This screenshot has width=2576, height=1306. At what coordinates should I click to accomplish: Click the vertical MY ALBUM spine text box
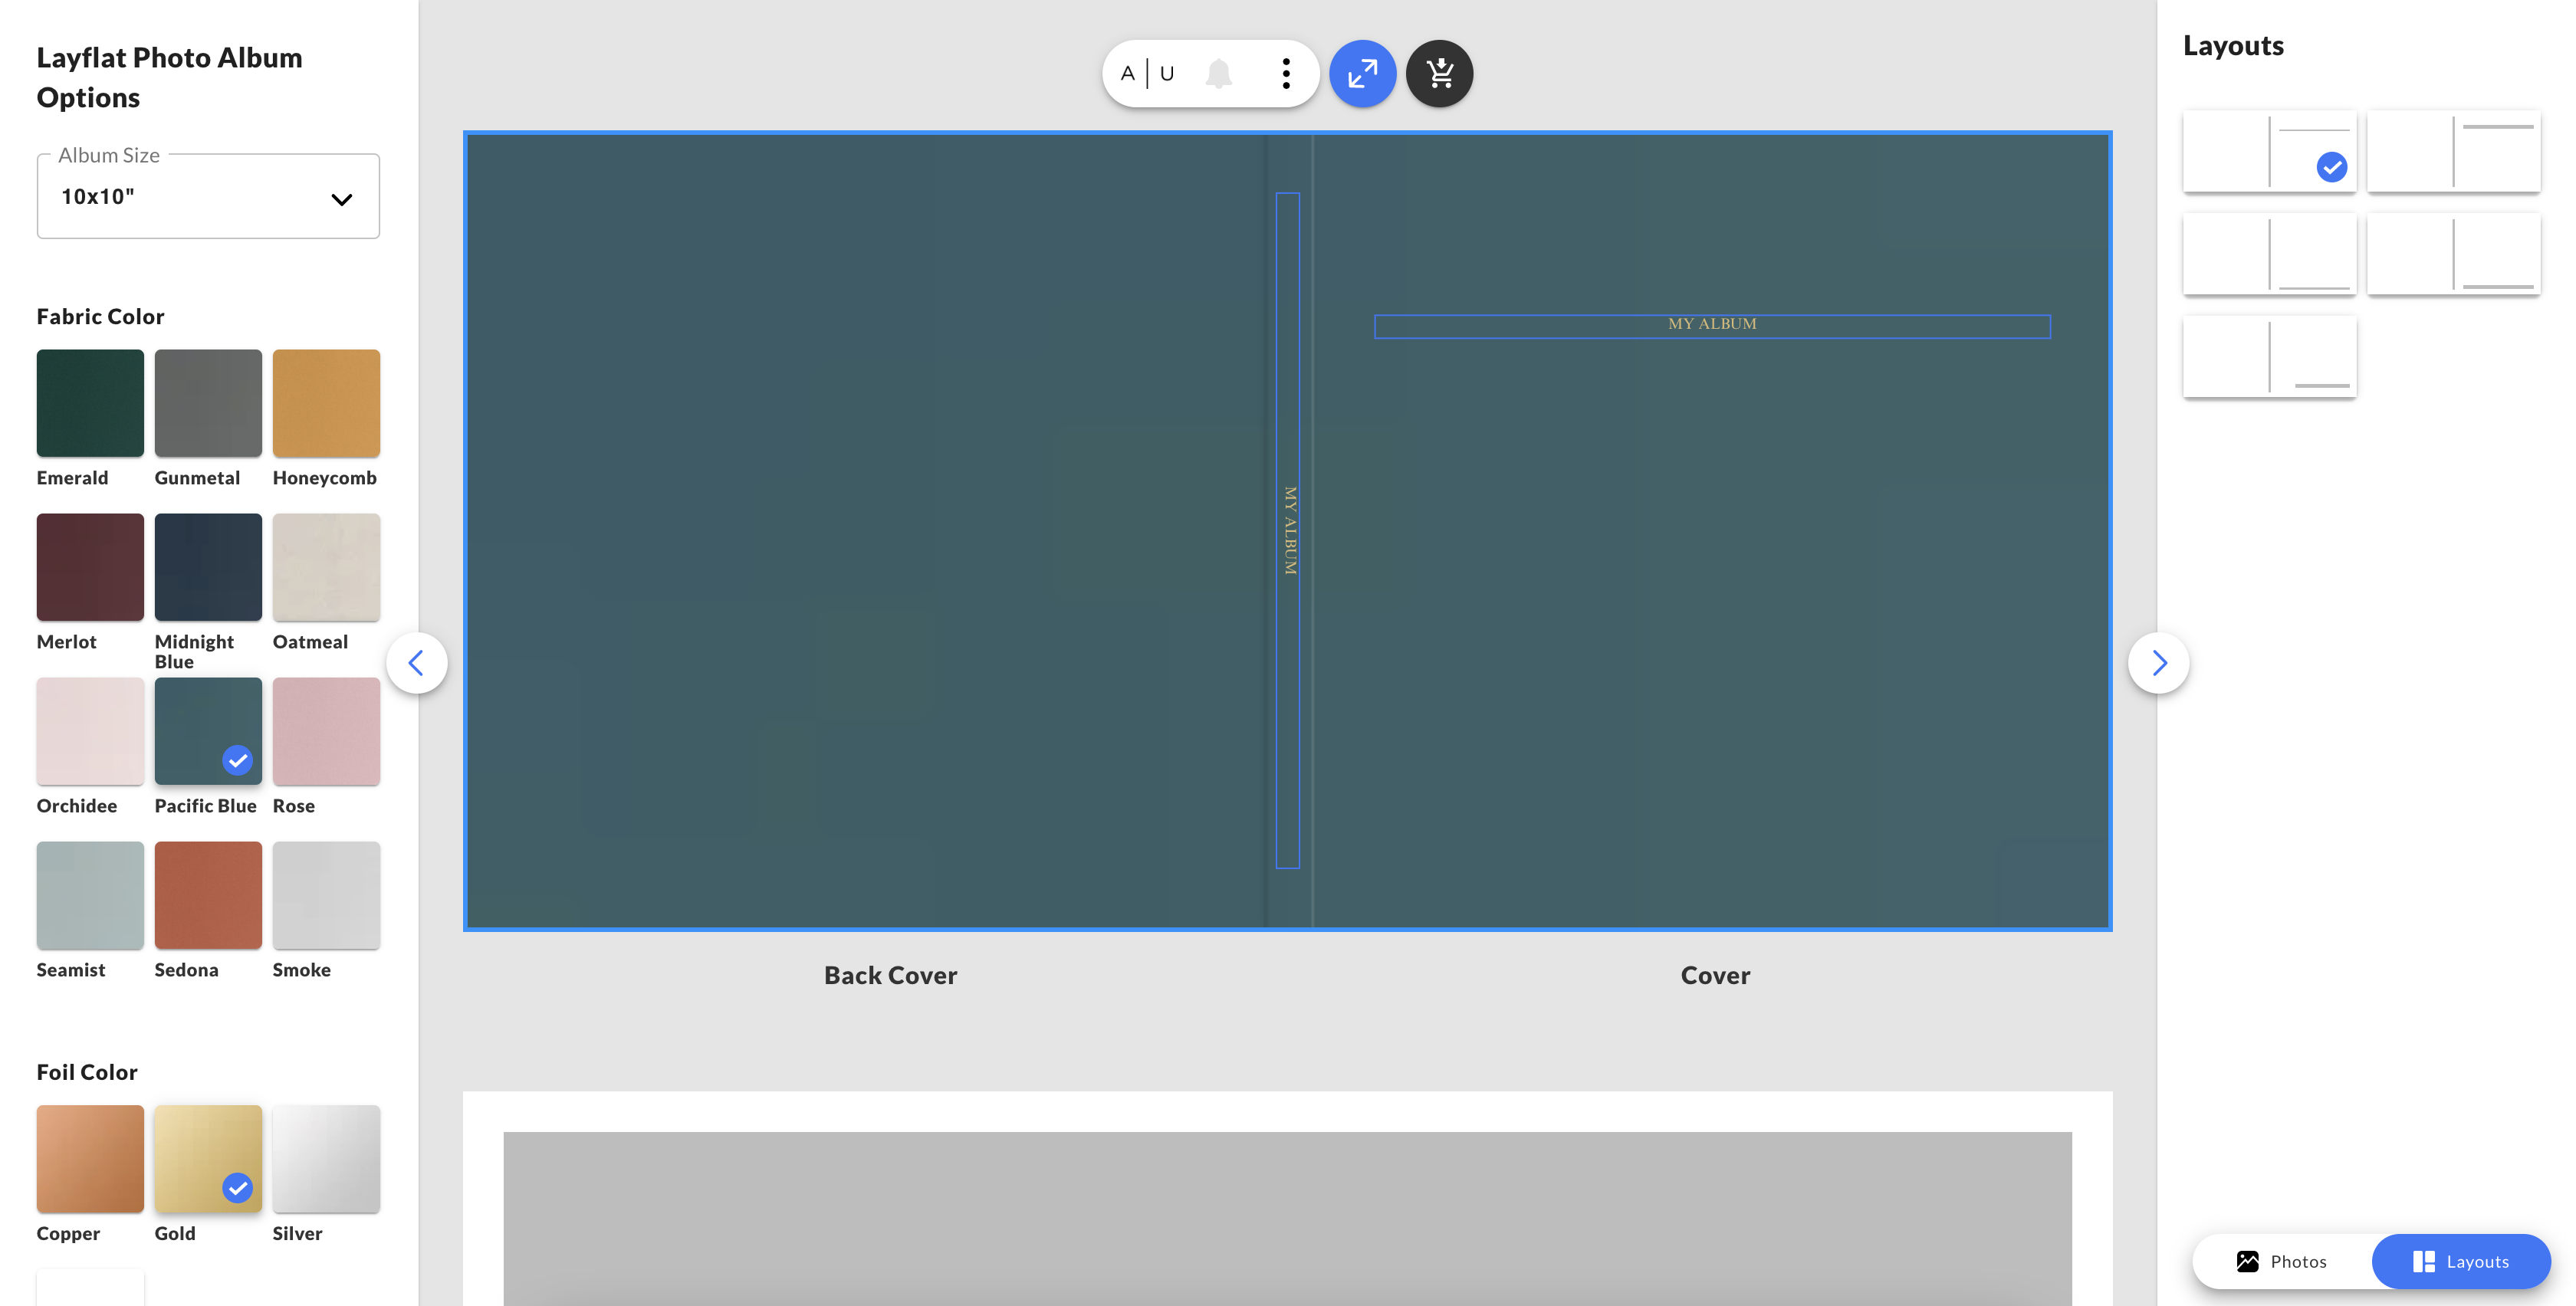tap(1288, 530)
